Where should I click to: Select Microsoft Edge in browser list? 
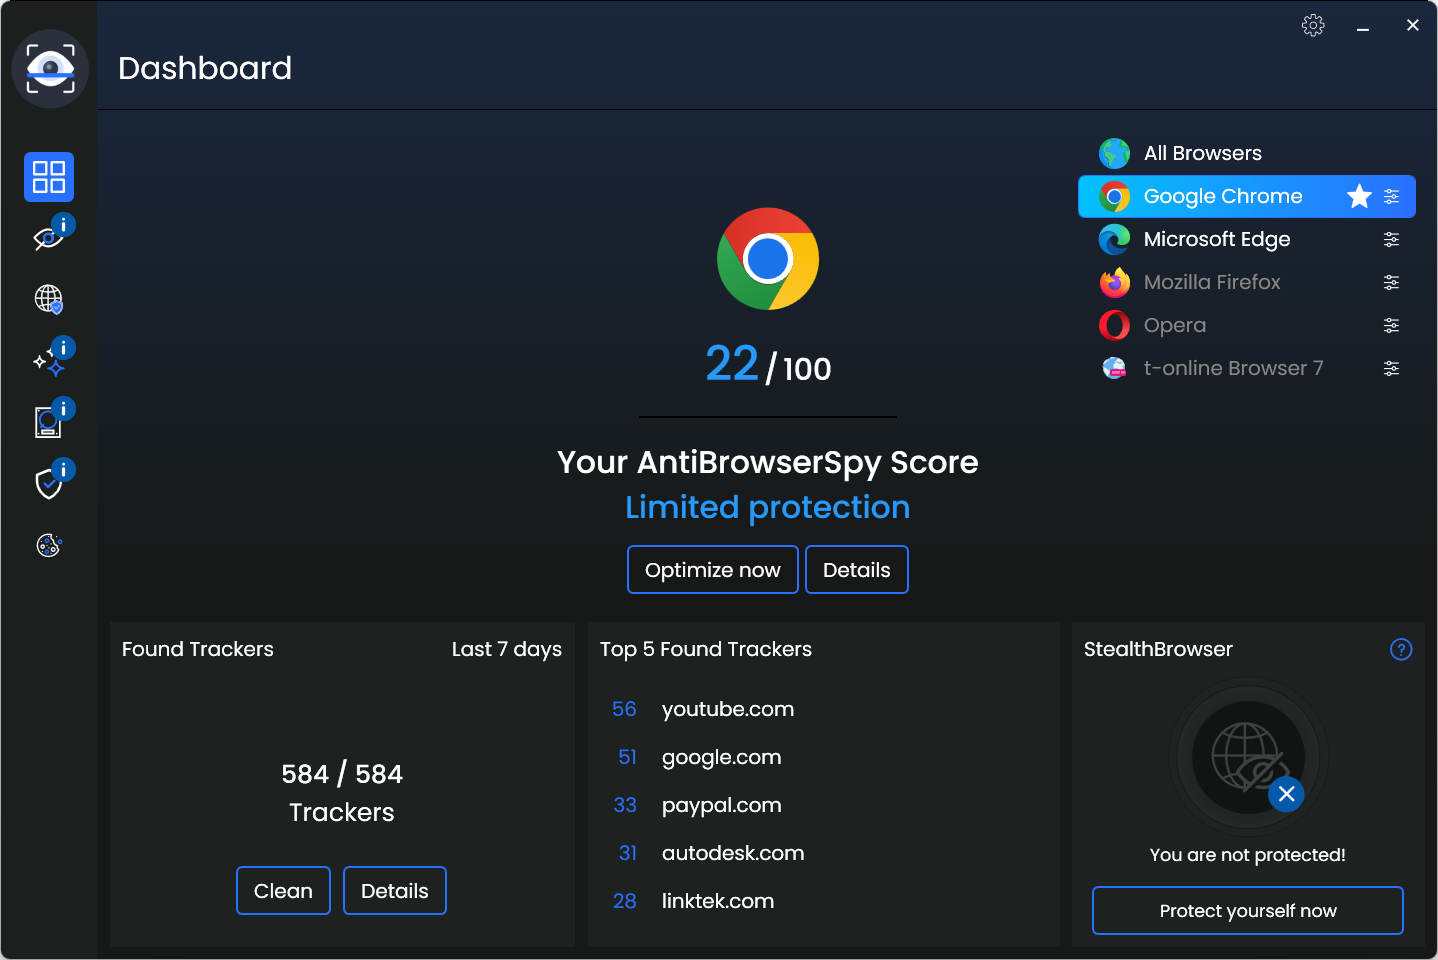[1247, 239]
